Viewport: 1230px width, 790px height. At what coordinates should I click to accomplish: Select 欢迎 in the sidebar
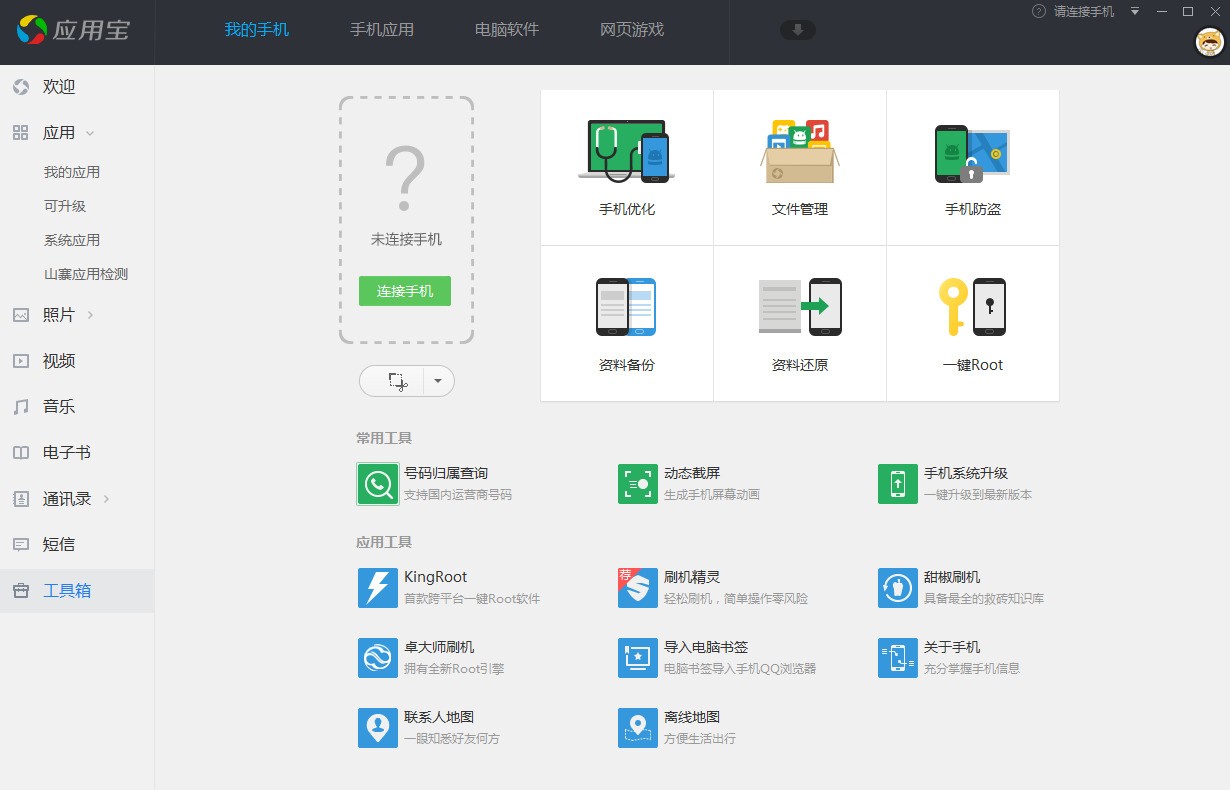(77, 87)
